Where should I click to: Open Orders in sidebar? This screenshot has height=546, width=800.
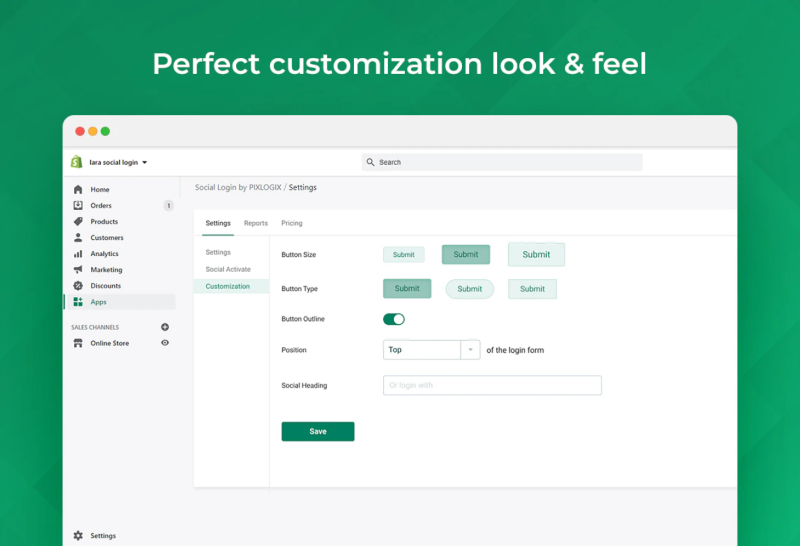coord(101,205)
